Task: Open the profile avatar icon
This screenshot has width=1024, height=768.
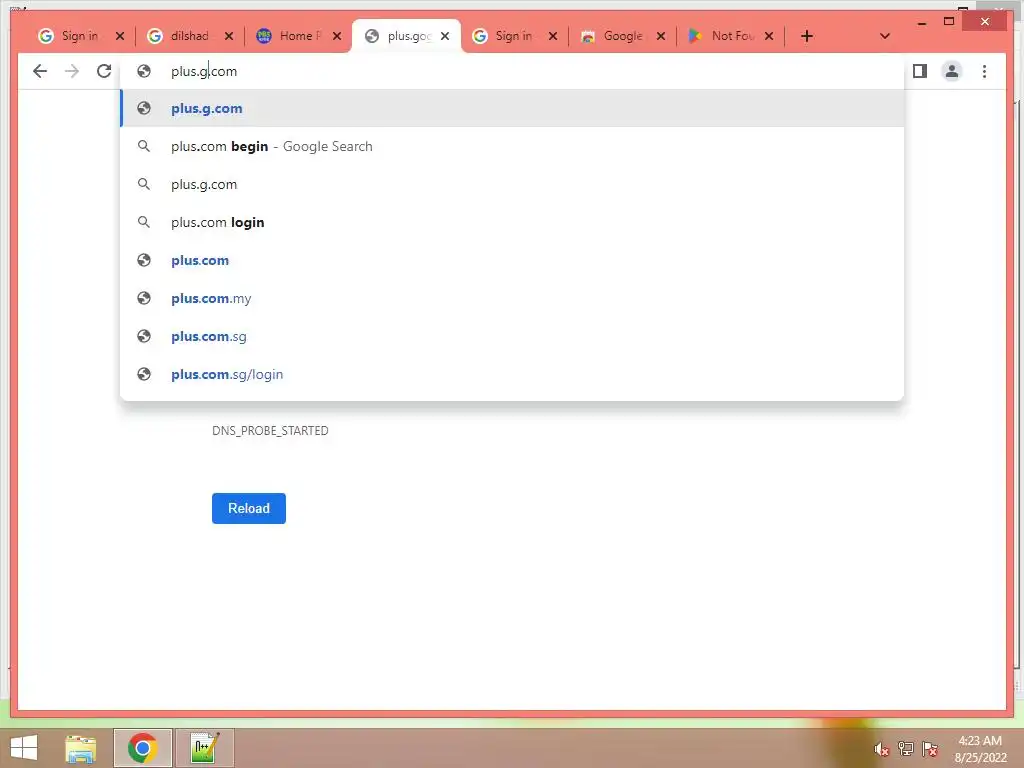Action: [952, 71]
